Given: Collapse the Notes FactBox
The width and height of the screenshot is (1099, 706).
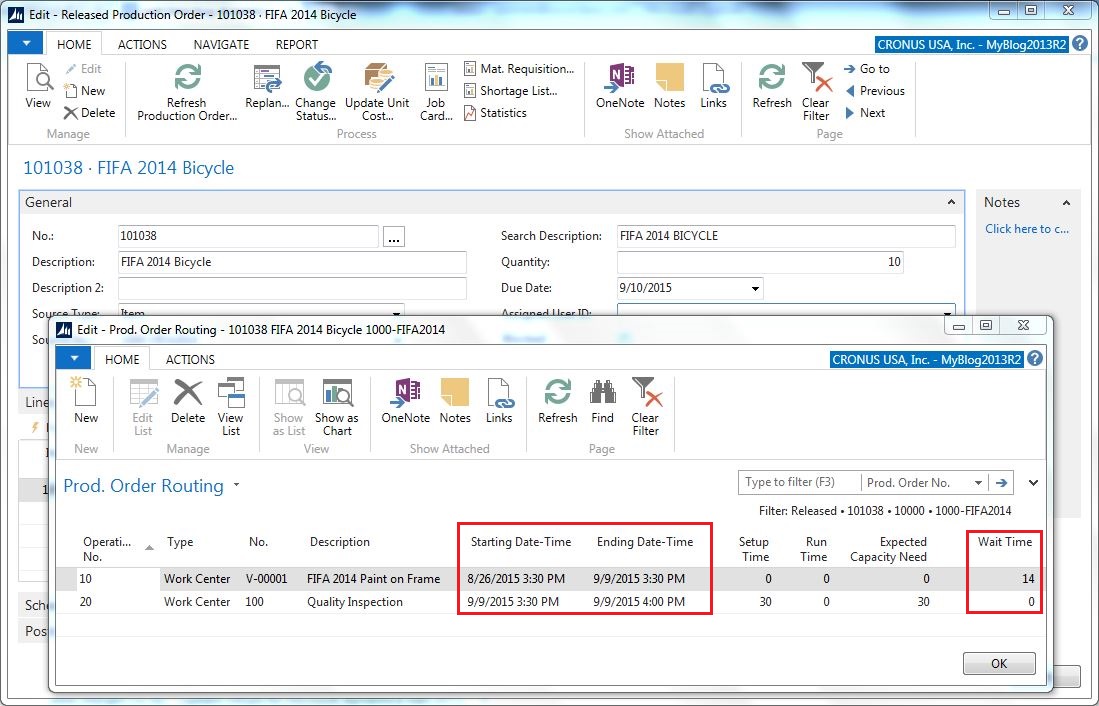Looking at the screenshot, I should 1066,203.
